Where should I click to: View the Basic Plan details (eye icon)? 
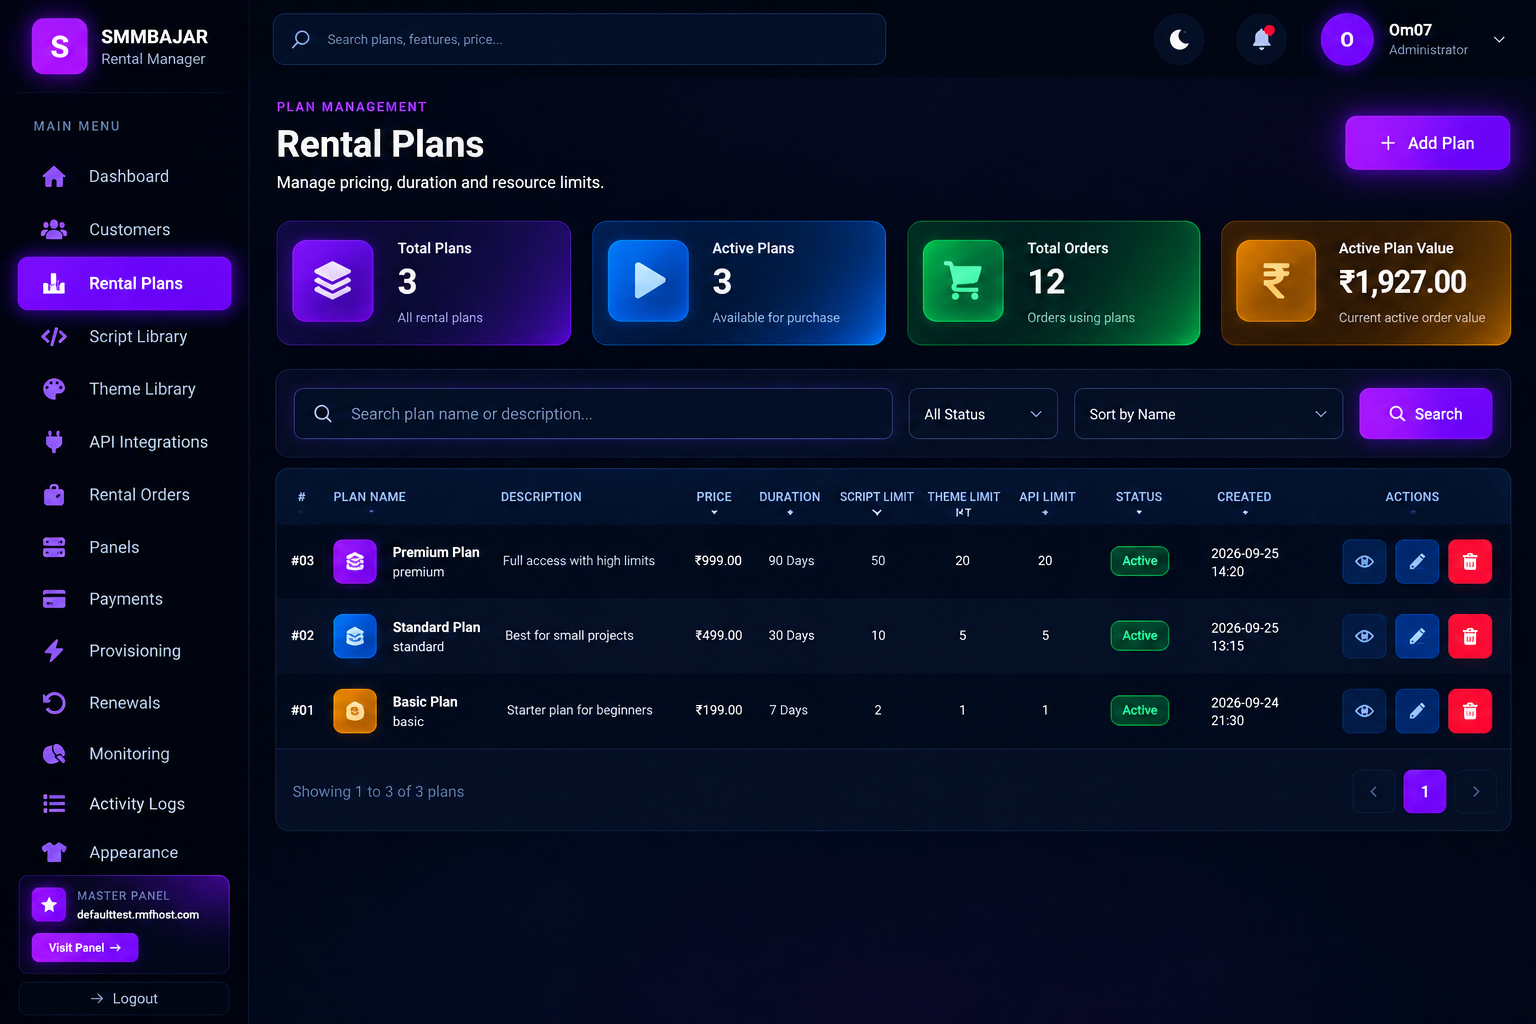[1364, 711]
